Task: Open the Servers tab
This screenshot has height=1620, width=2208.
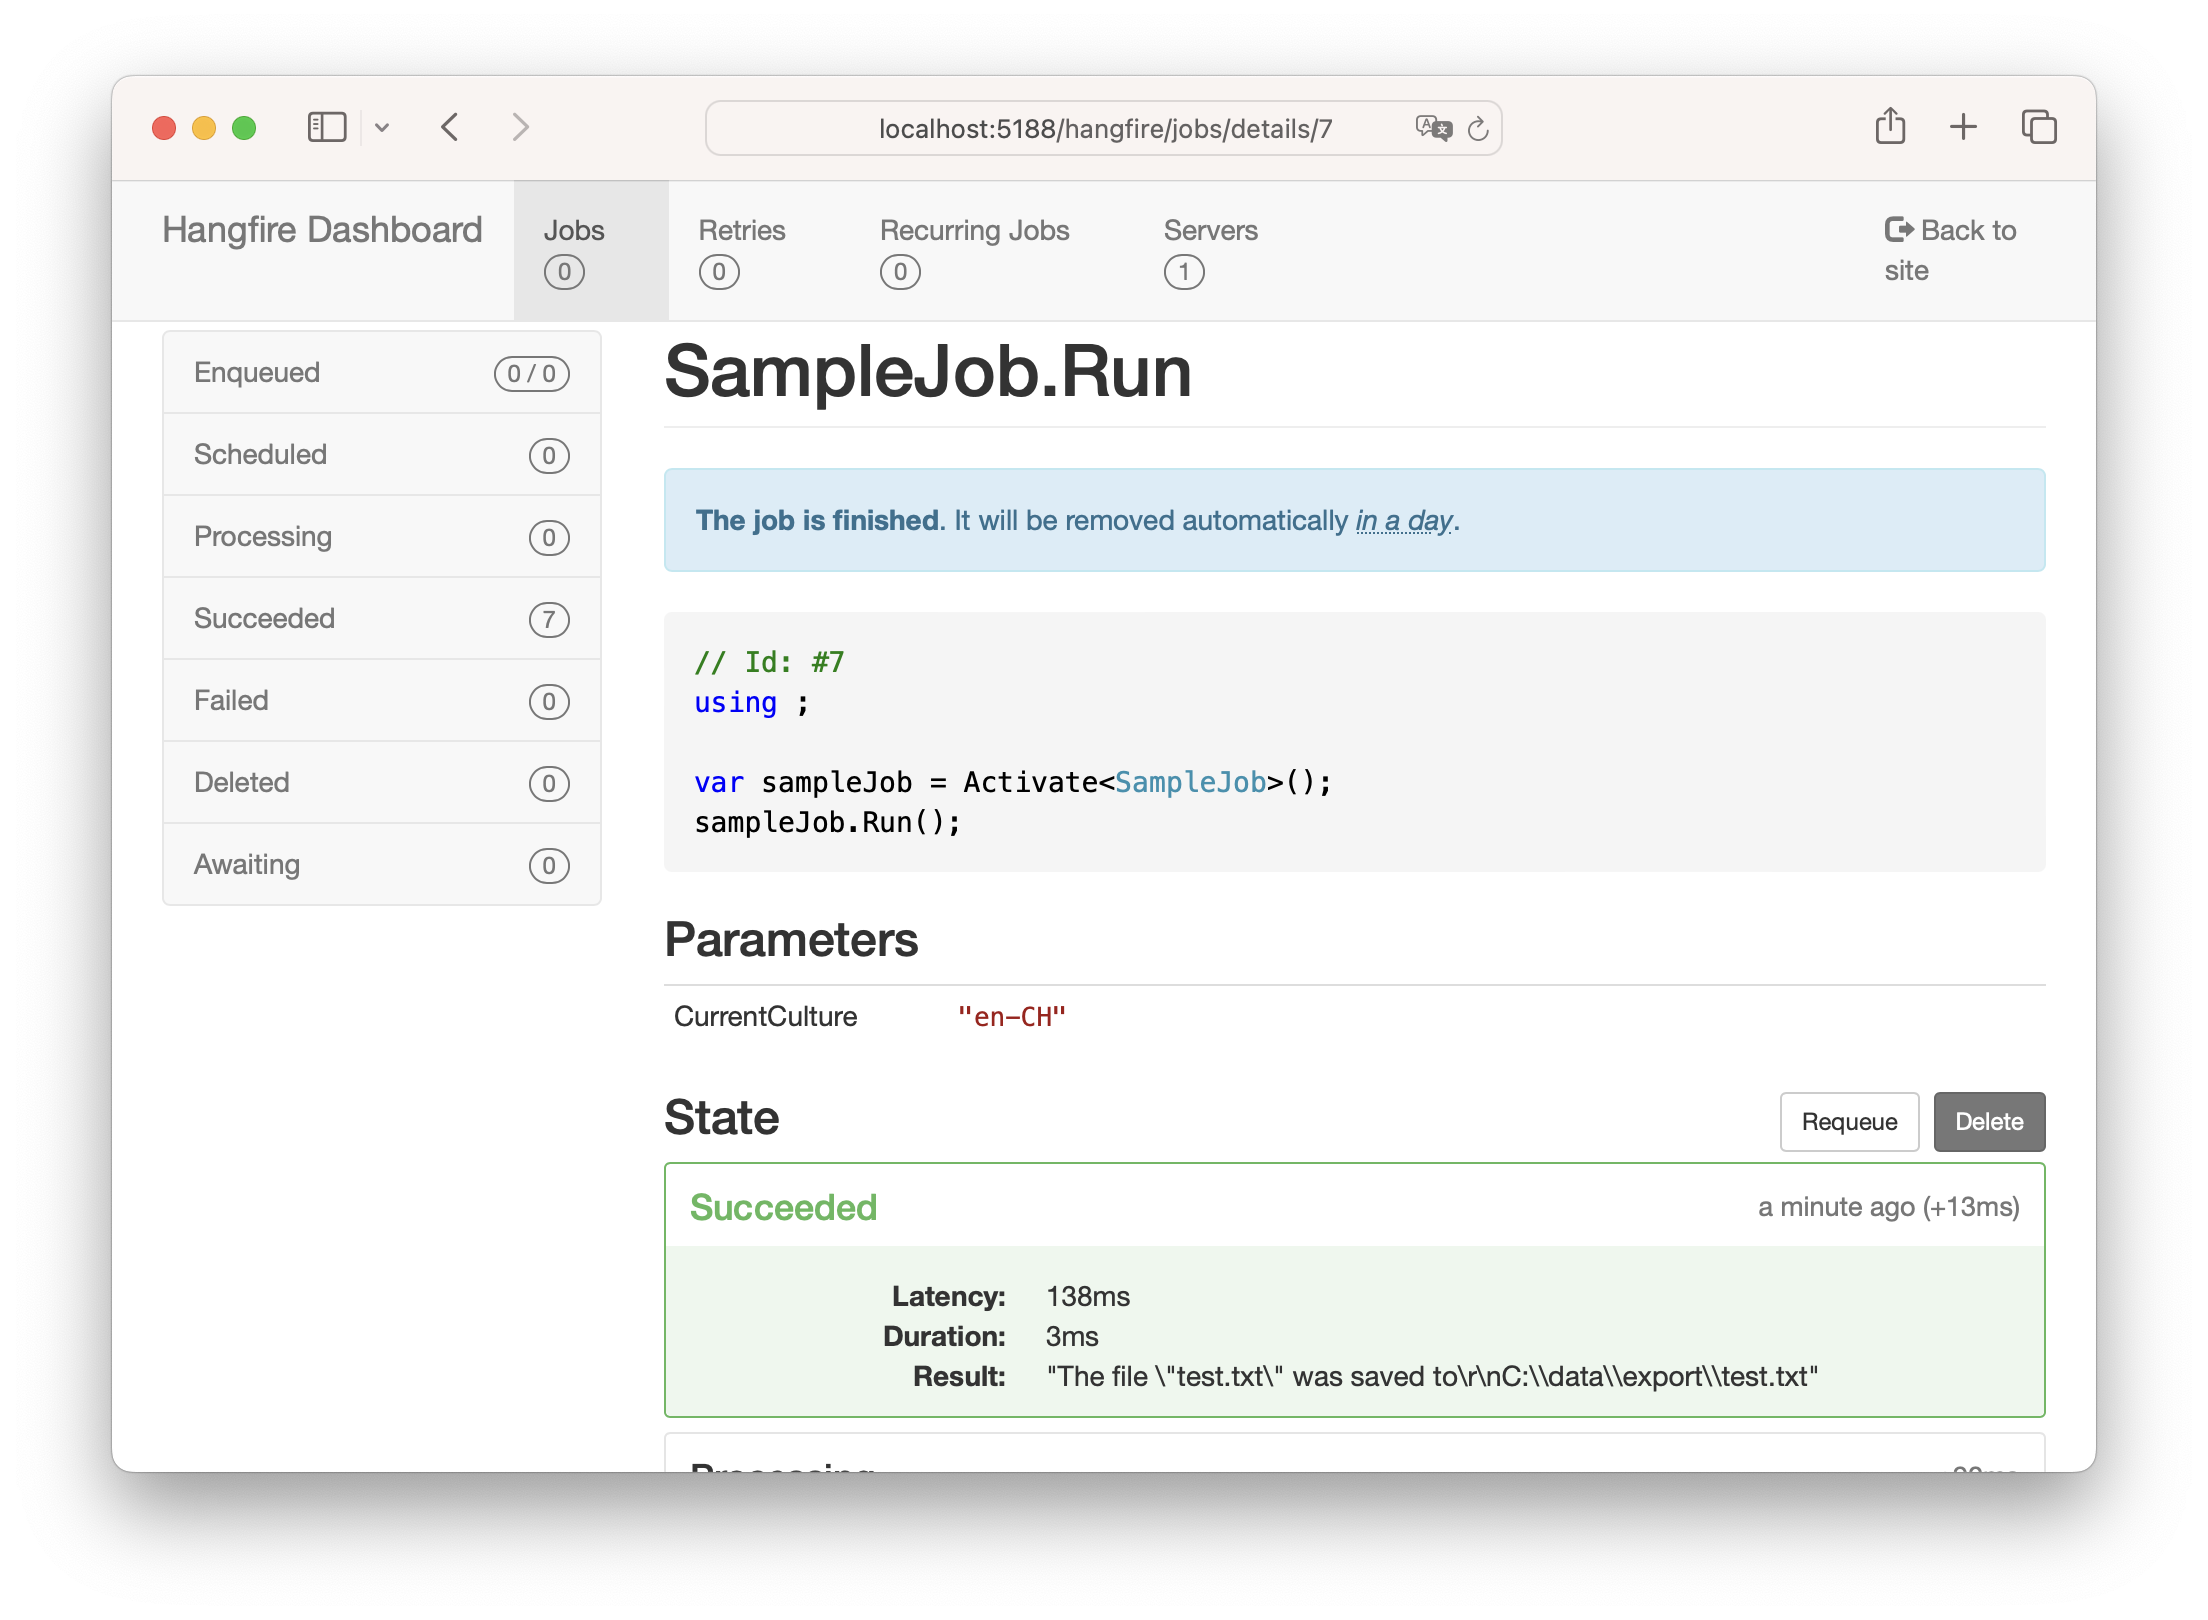Action: (1210, 249)
